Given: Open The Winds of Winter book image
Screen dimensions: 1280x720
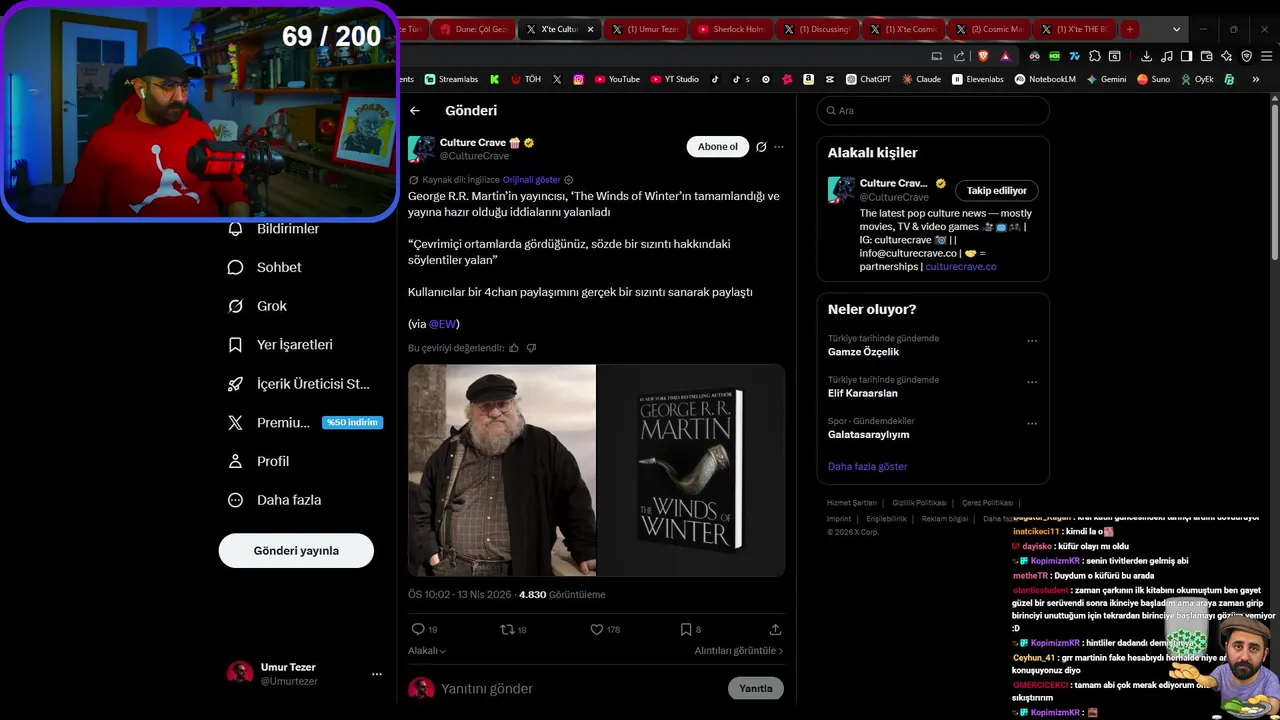Looking at the screenshot, I should [x=691, y=470].
